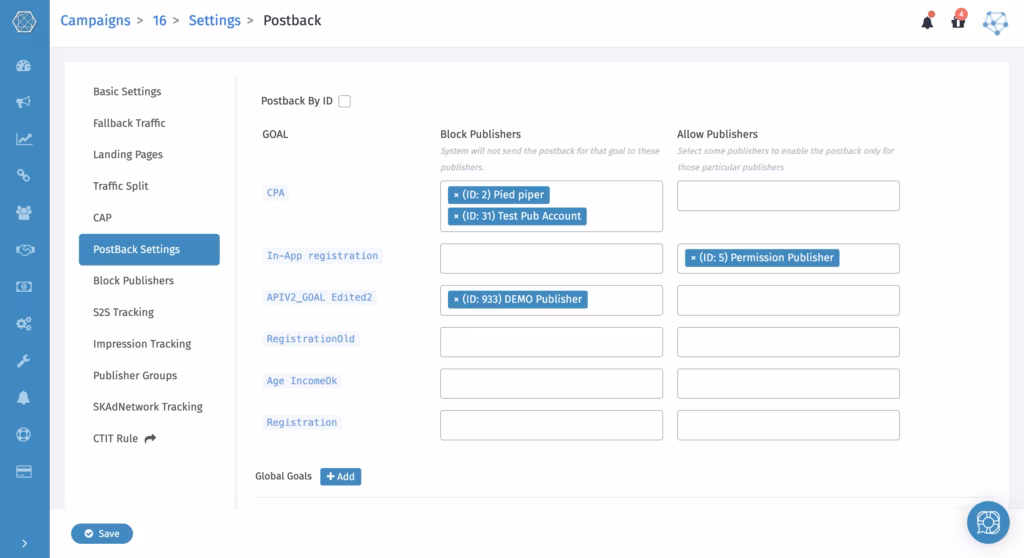The width and height of the screenshot is (1024, 558).
Task: Remove Permission Publisher from In-App registration allow list
Action: click(693, 257)
